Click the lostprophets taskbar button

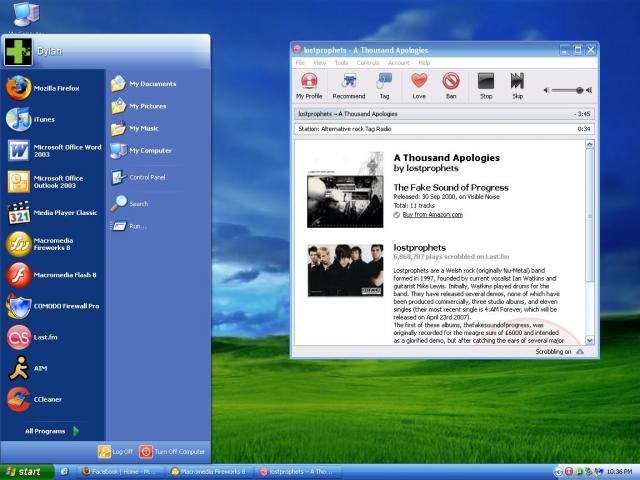coord(297,472)
